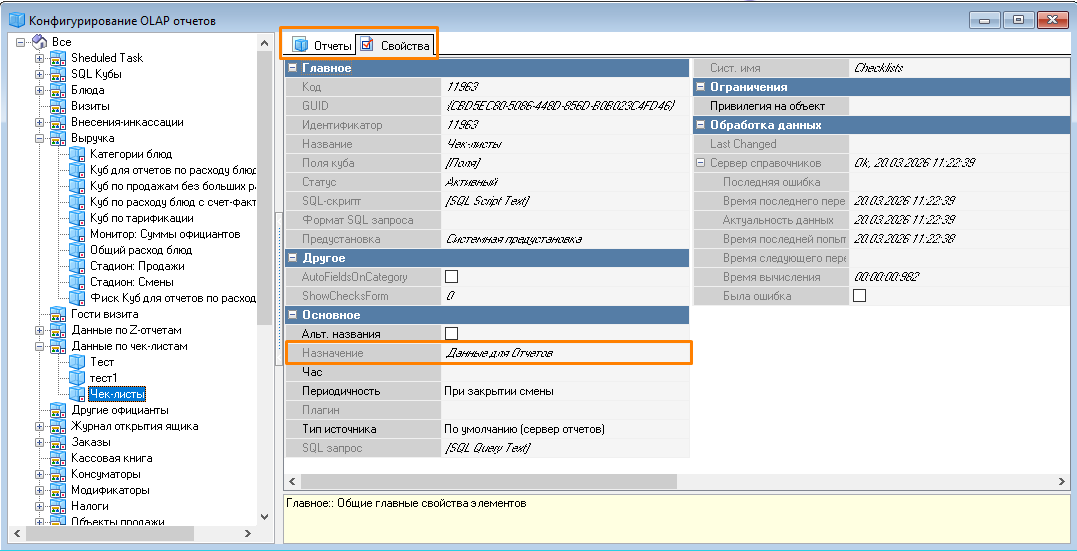This screenshot has width=1077, height=551.
Task: Enable the Альт. названия checkbox
Action: [452, 334]
